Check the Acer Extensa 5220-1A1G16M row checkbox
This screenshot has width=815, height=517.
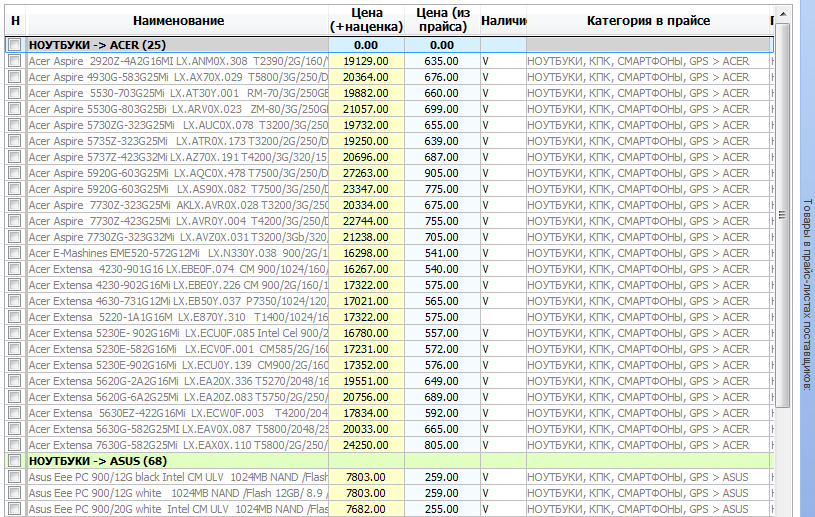[15, 317]
